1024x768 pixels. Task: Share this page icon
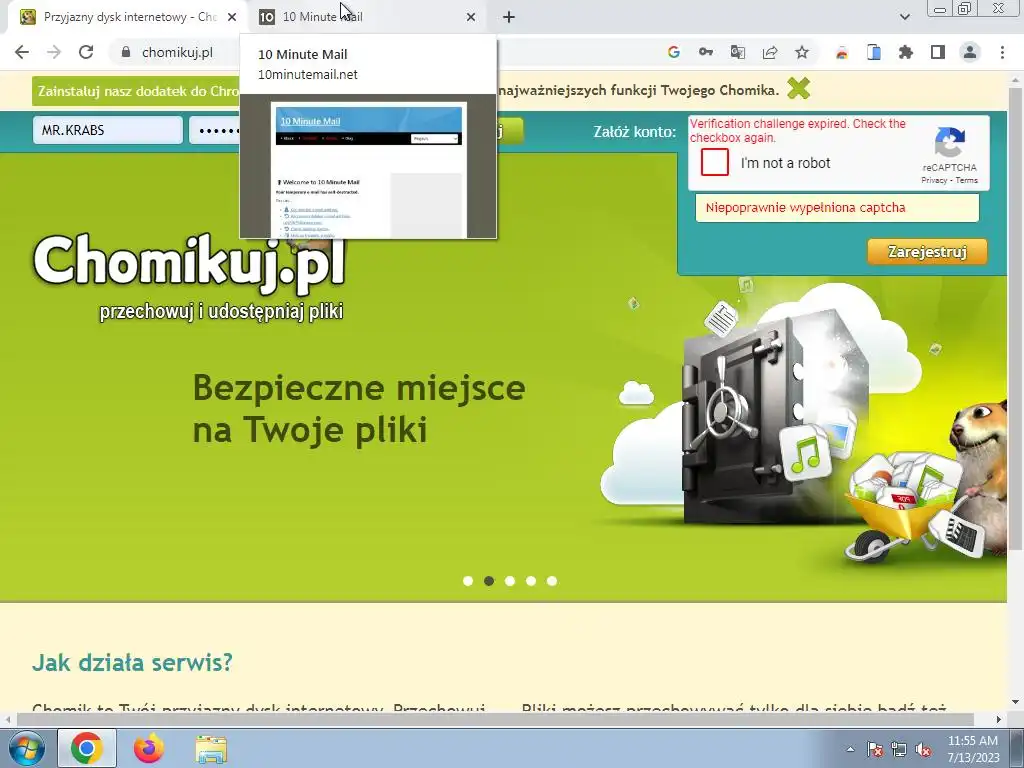pyautogui.click(x=770, y=52)
